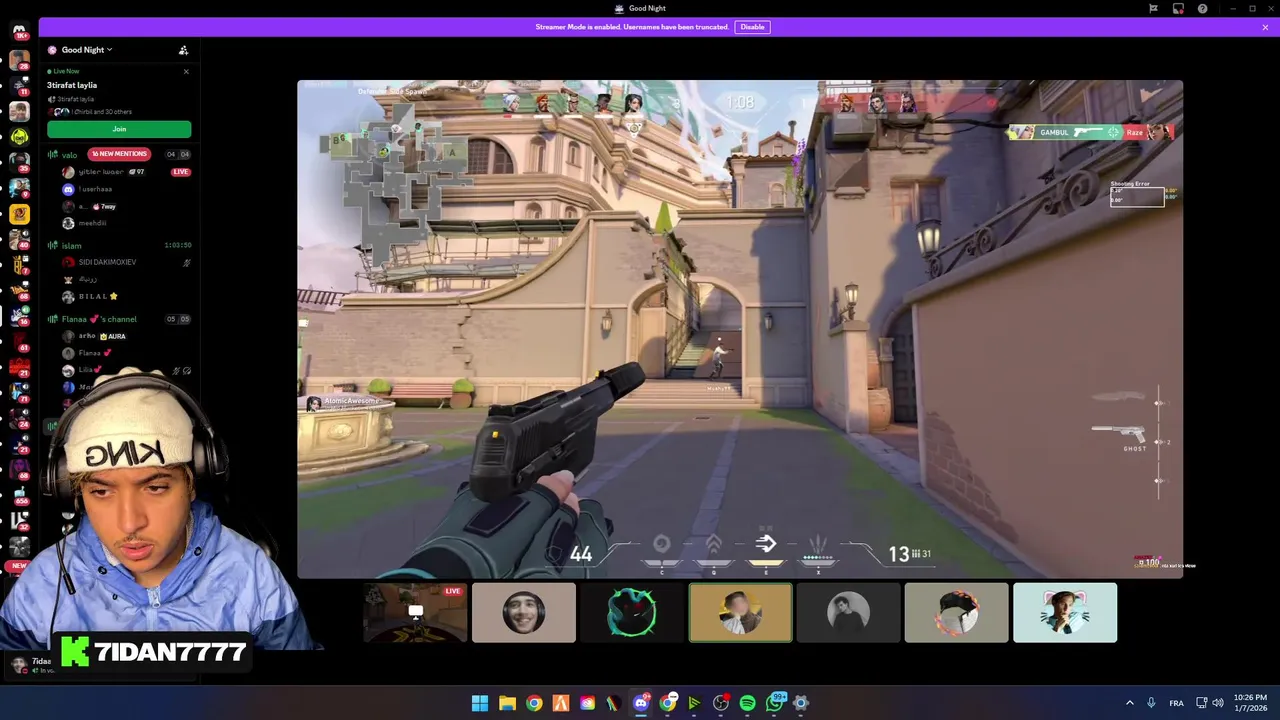Watch the LIVE stream badge in valo
The image size is (1280, 720).
pos(181,172)
